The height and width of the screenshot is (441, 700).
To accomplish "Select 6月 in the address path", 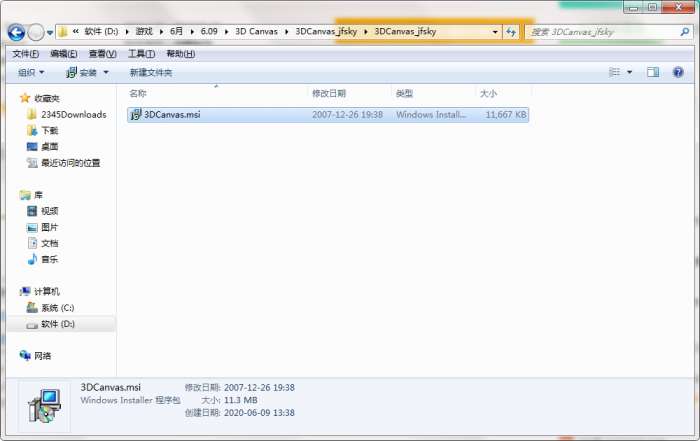I will [176, 31].
